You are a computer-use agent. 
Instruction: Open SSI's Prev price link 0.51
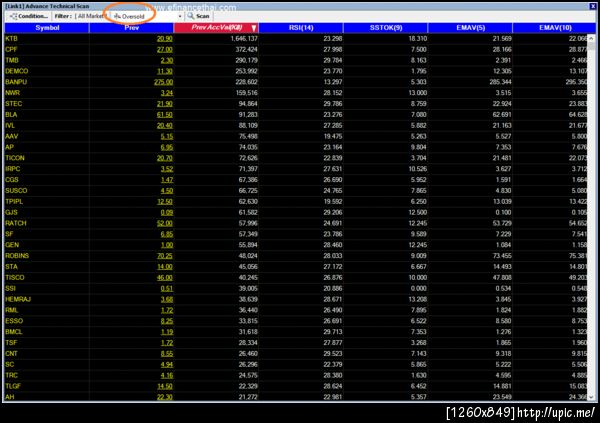[x=167, y=288]
